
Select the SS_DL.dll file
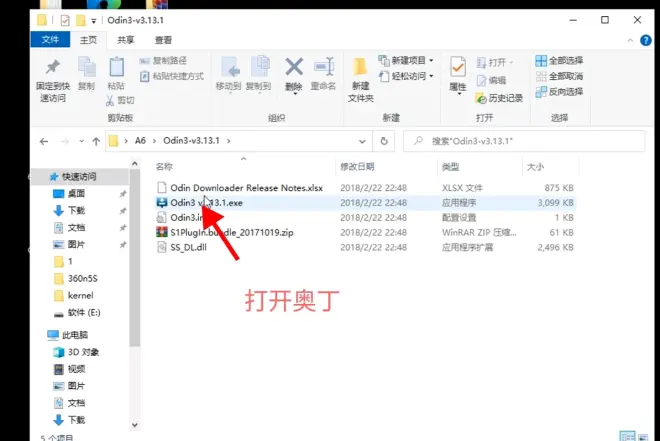coord(188,247)
